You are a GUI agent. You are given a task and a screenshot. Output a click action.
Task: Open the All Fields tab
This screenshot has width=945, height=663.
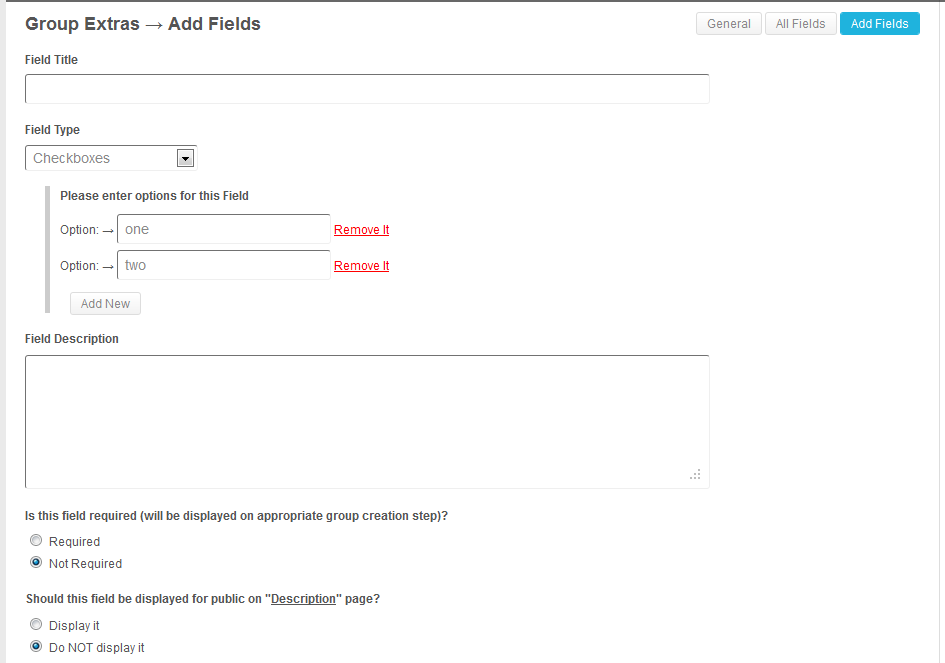point(800,24)
